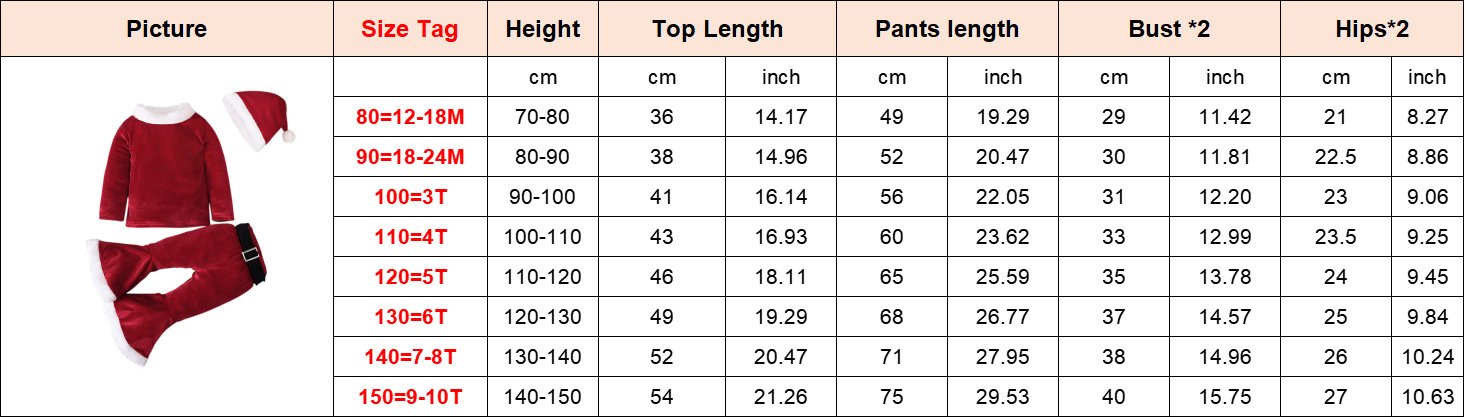The image size is (1465, 417).
Task: Click the 29.53 inch pants length value
Action: tap(1002, 397)
